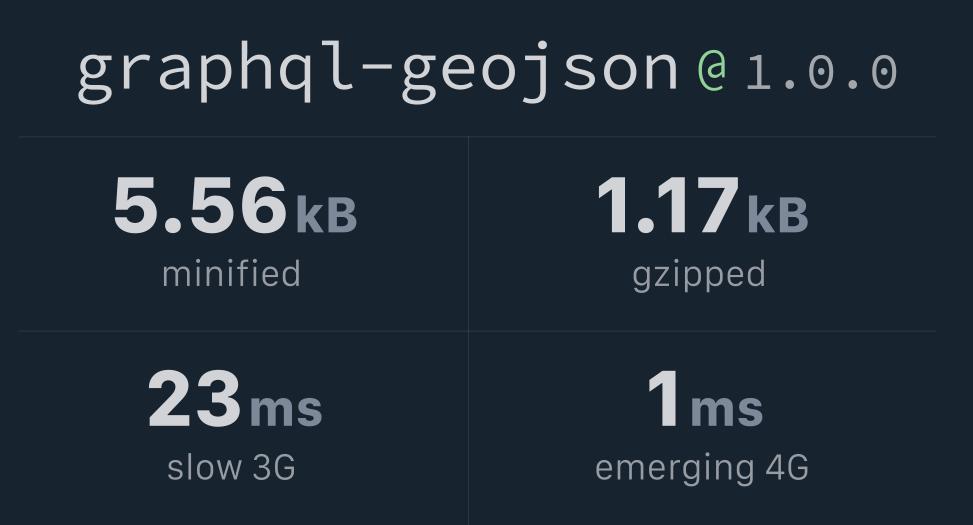Click the ms unit beside 23
The width and height of the screenshot is (973, 525).
tap(286, 409)
